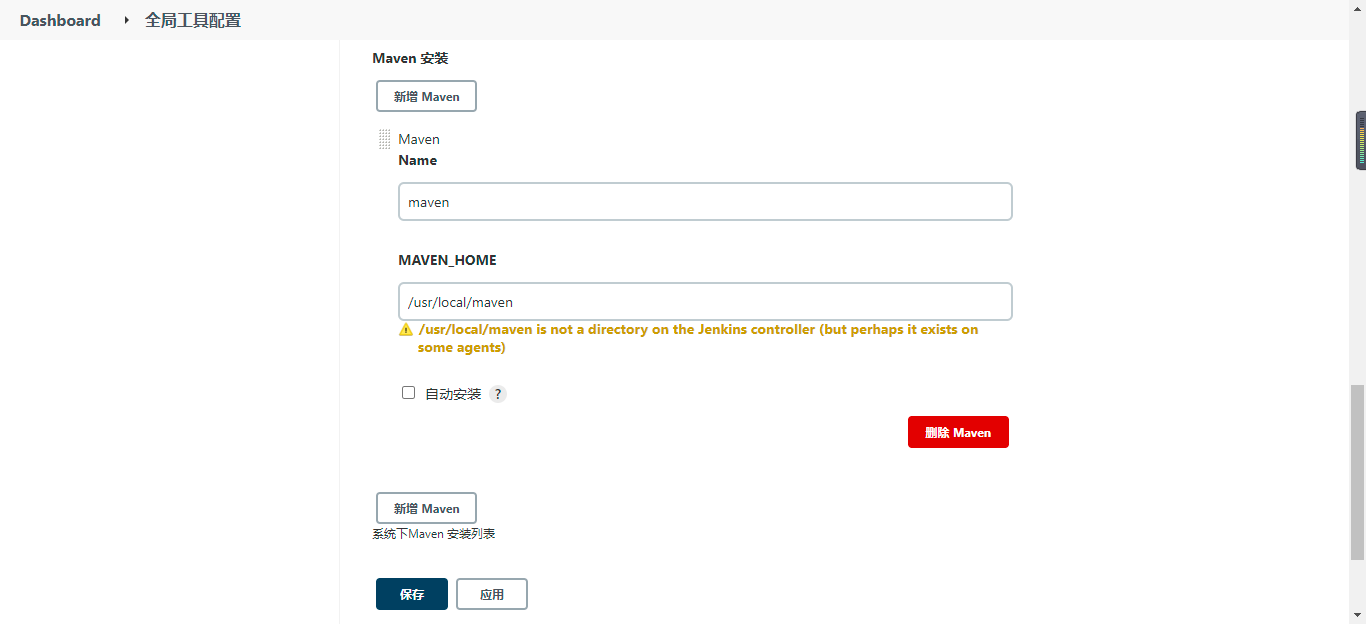Enable the 自动安装 checkbox
1366x624 pixels.
click(408, 392)
